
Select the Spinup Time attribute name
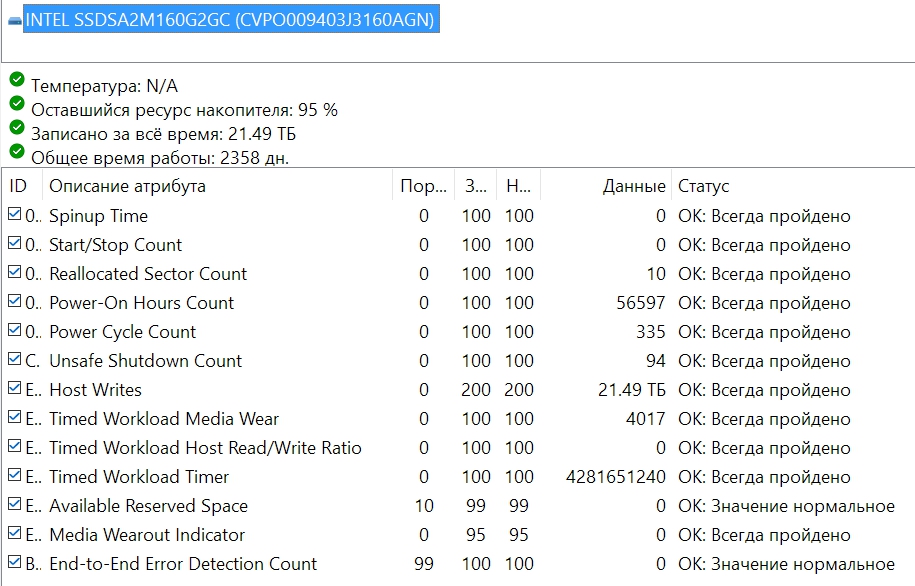99,216
